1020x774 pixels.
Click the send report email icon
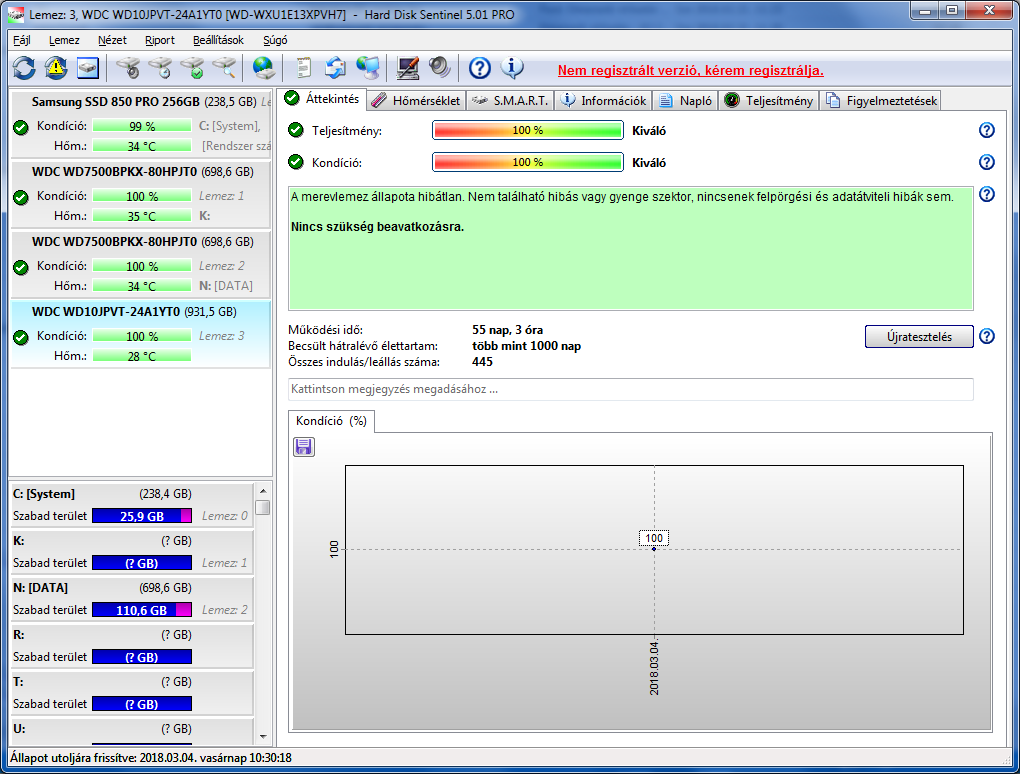click(x=336, y=68)
